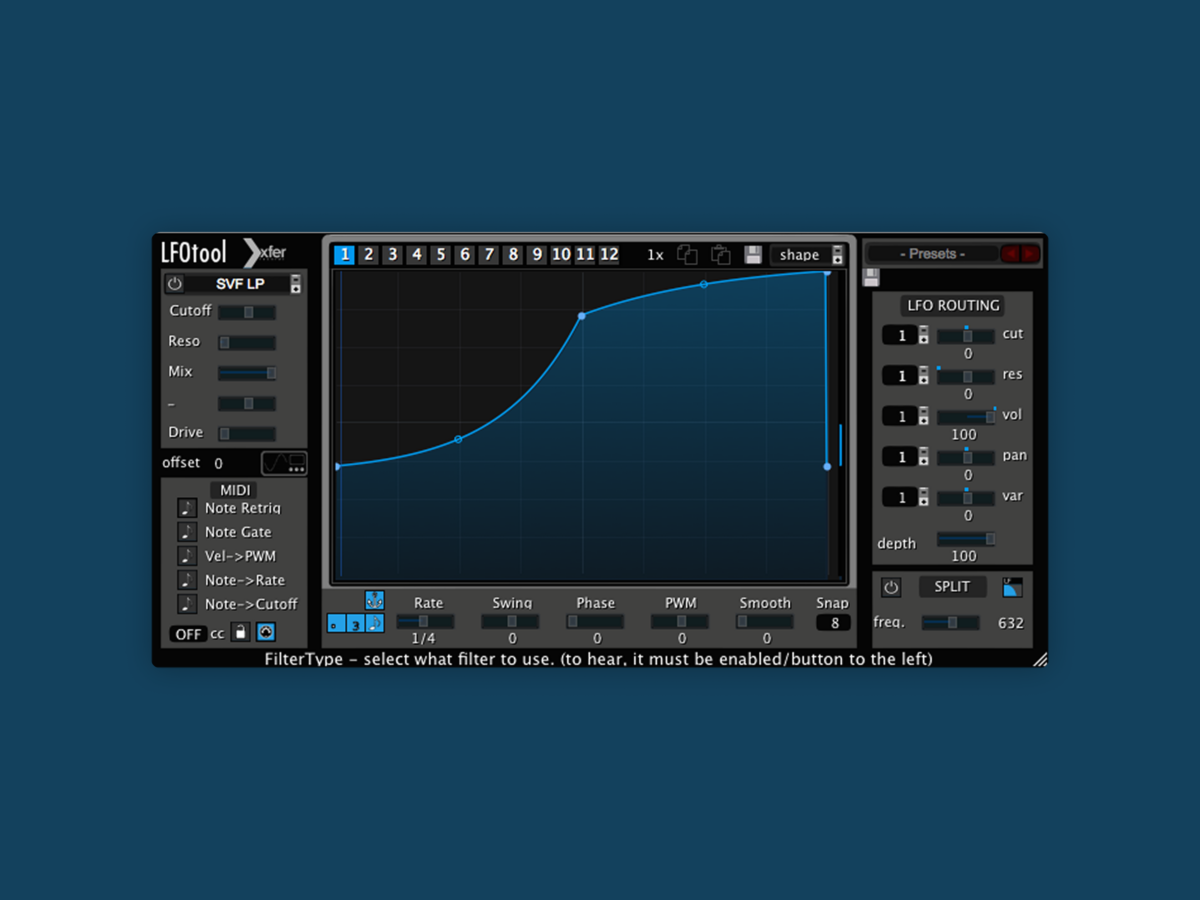Image resolution: width=1200 pixels, height=900 pixels.
Task: Toggle the Note Gate MIDI note icon
Action: [x=187, y=532]
